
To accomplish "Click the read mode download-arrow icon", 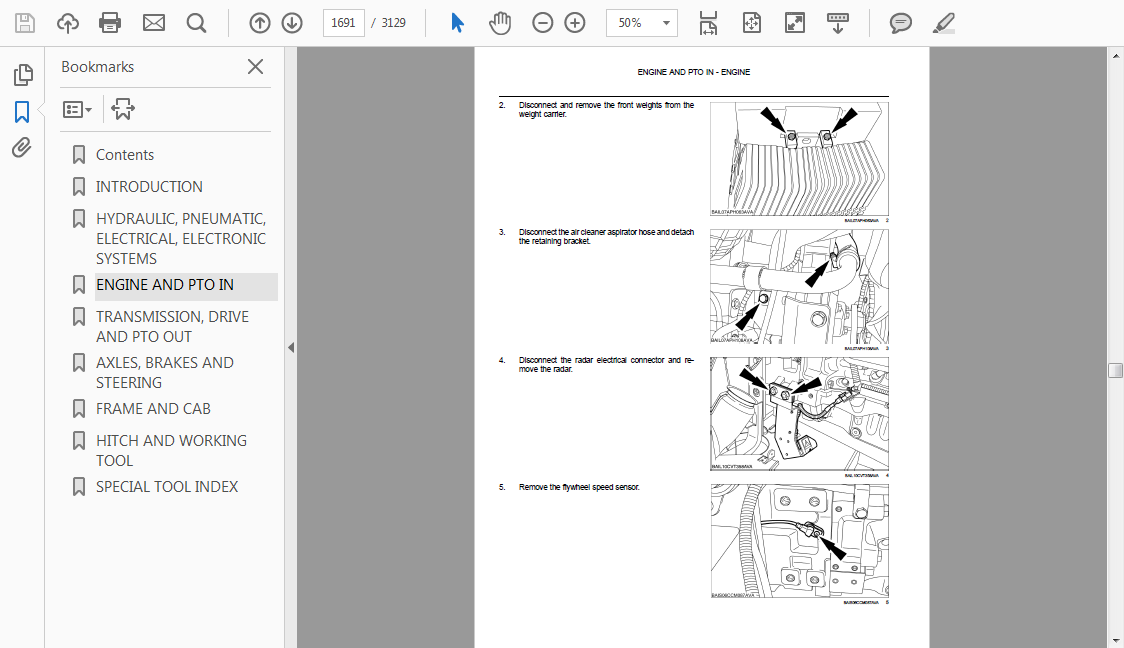I will pos(837,23).
